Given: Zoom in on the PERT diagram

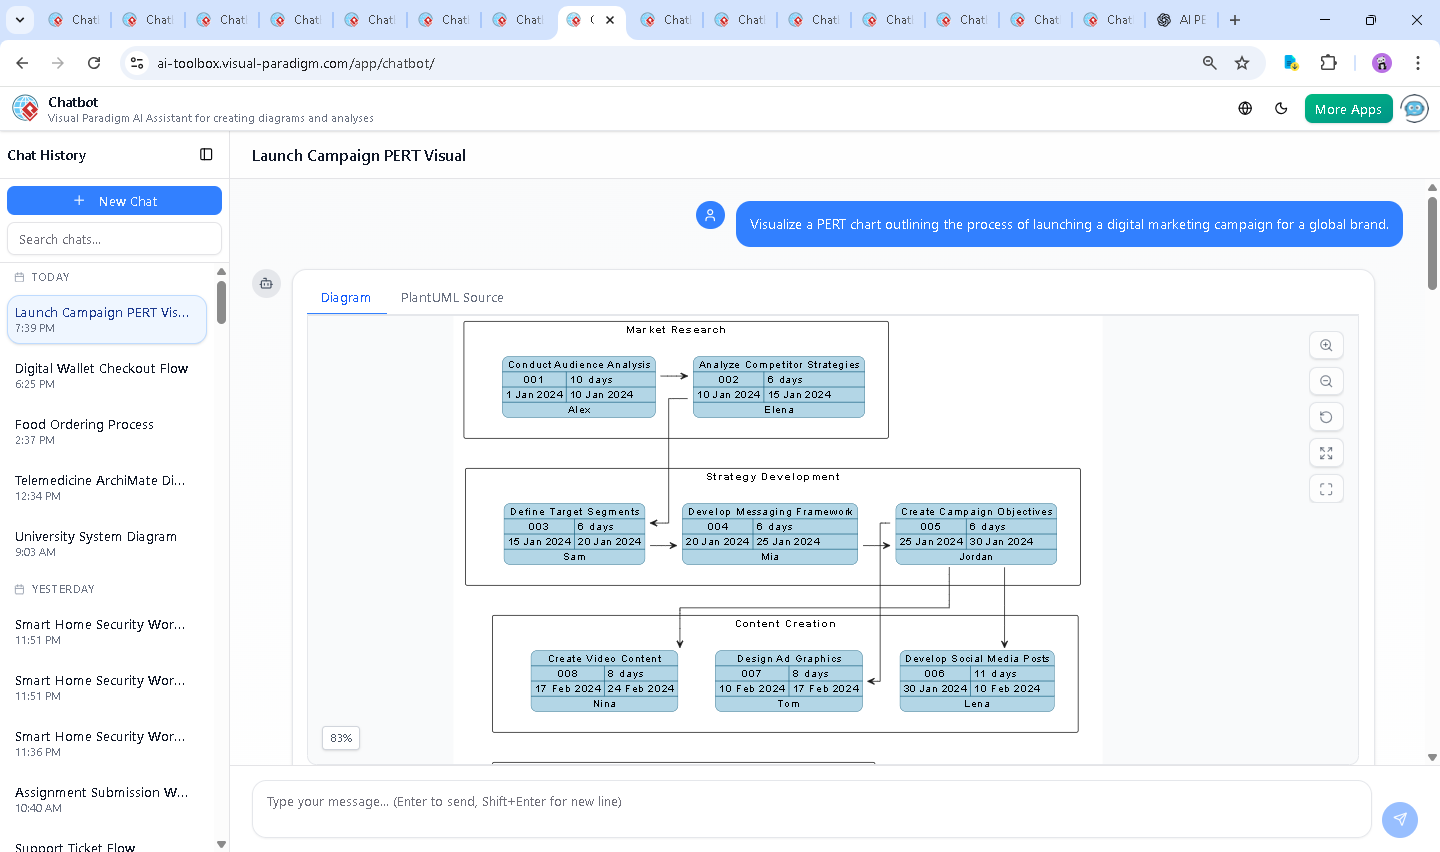Looking at the screenshot, I should tap(1326, 345).
